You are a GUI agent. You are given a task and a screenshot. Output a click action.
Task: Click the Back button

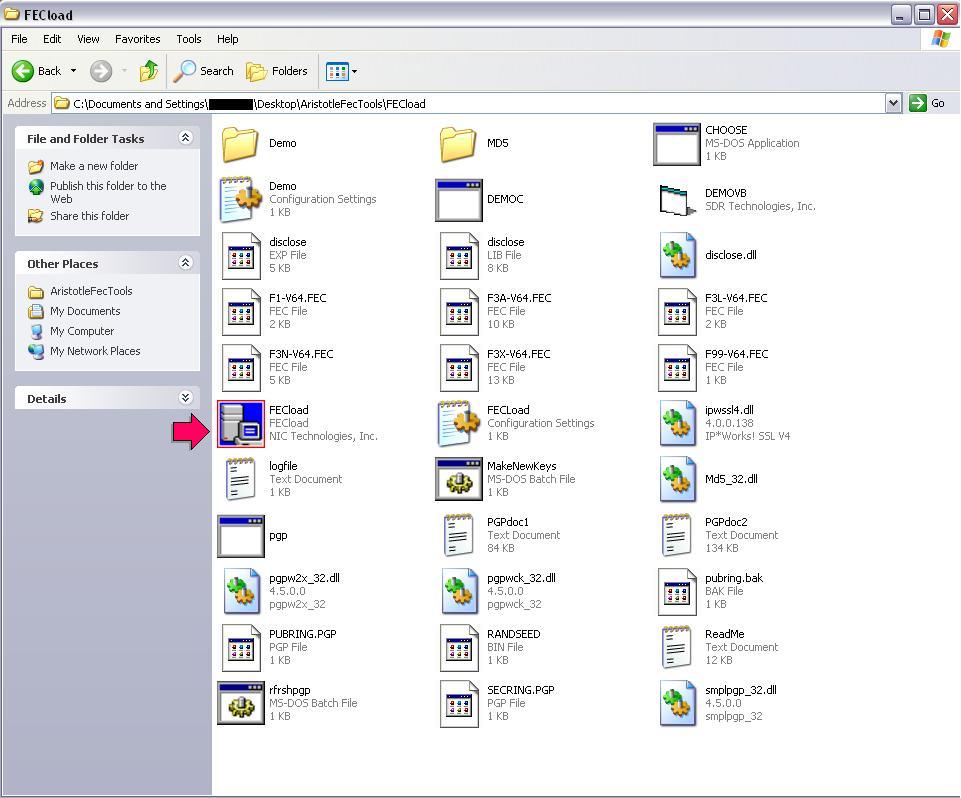[37, 71]
